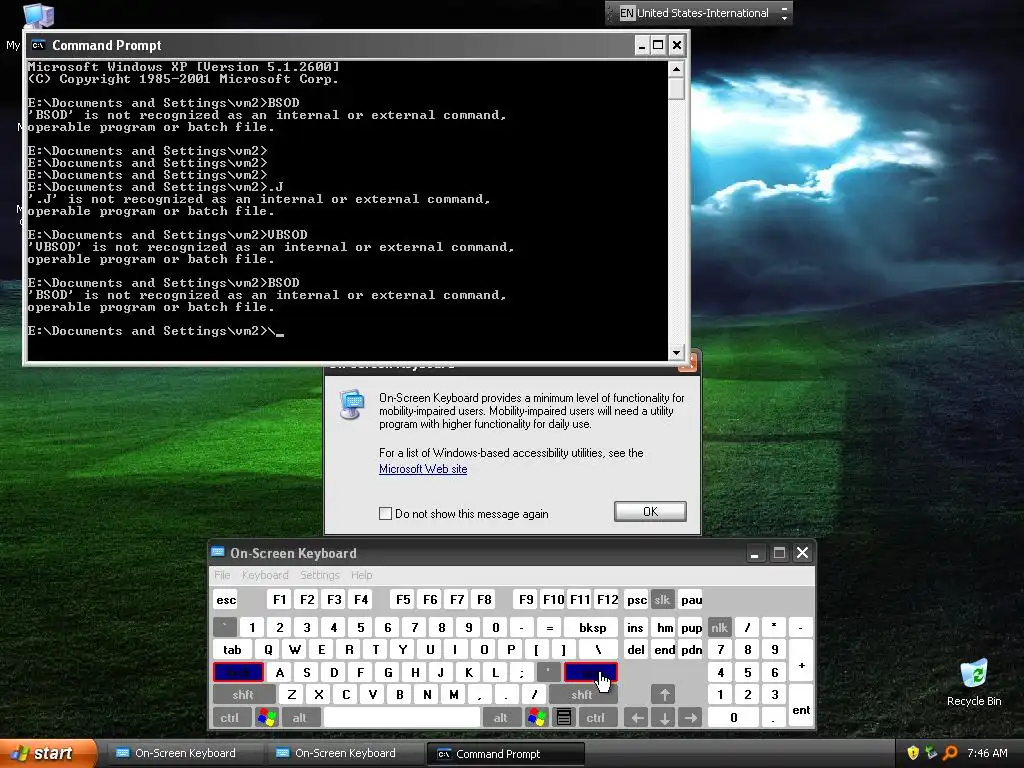
Task: Toggle the left alt key
Action: coord(299,718)
